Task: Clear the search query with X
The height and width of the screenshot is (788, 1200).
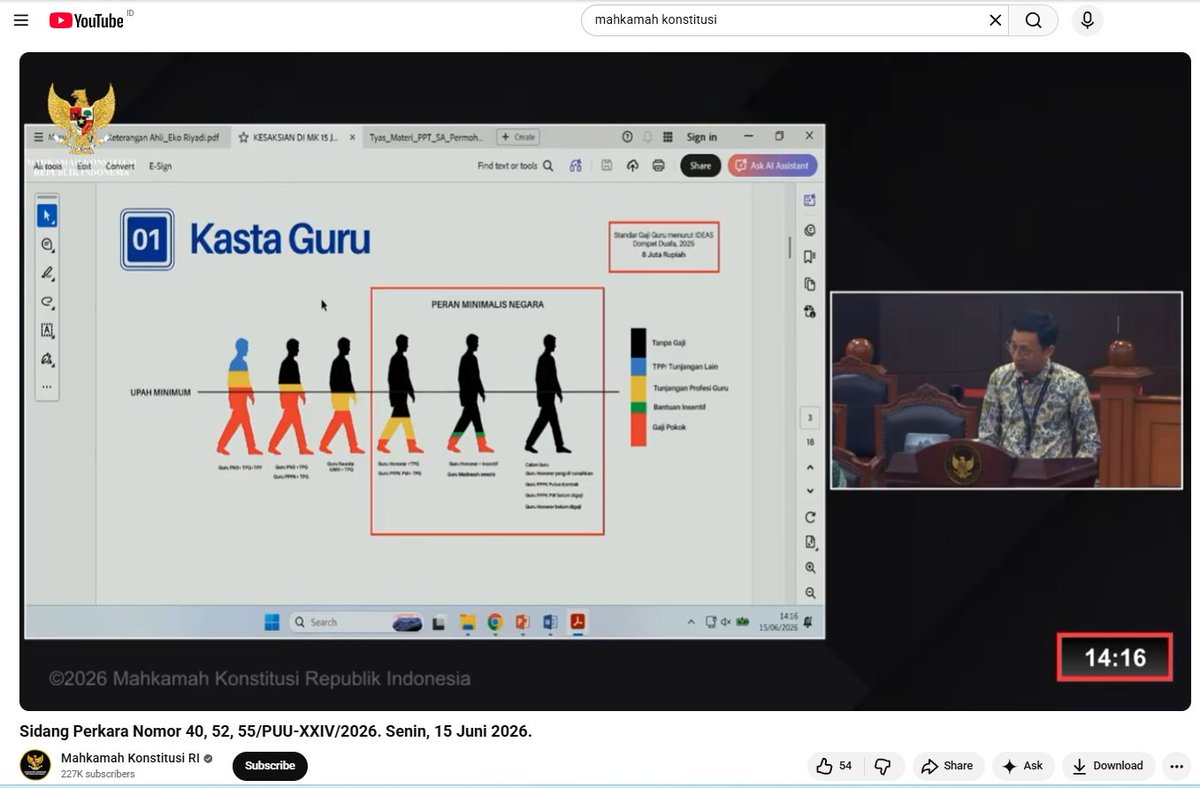Action: tap(995, 20)
